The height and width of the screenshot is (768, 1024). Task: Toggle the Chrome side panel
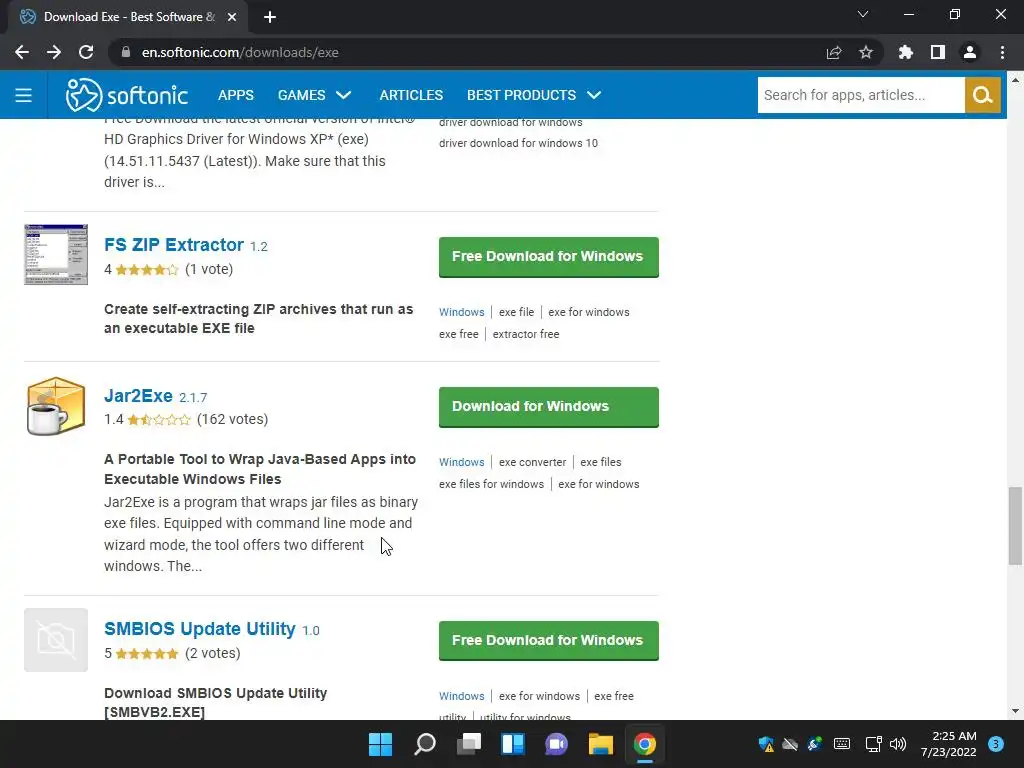(938, 52)
